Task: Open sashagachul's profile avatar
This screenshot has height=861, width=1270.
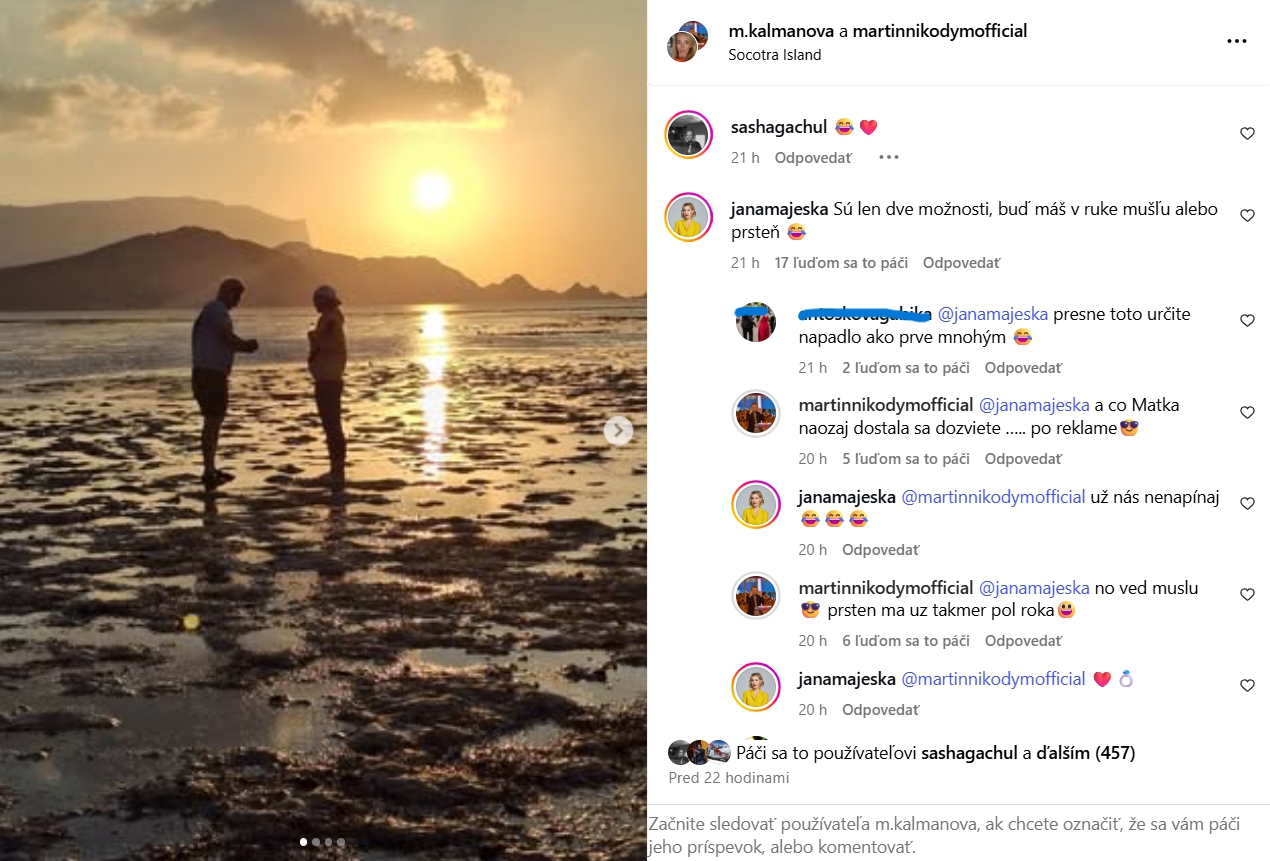Action: point(688,135)
